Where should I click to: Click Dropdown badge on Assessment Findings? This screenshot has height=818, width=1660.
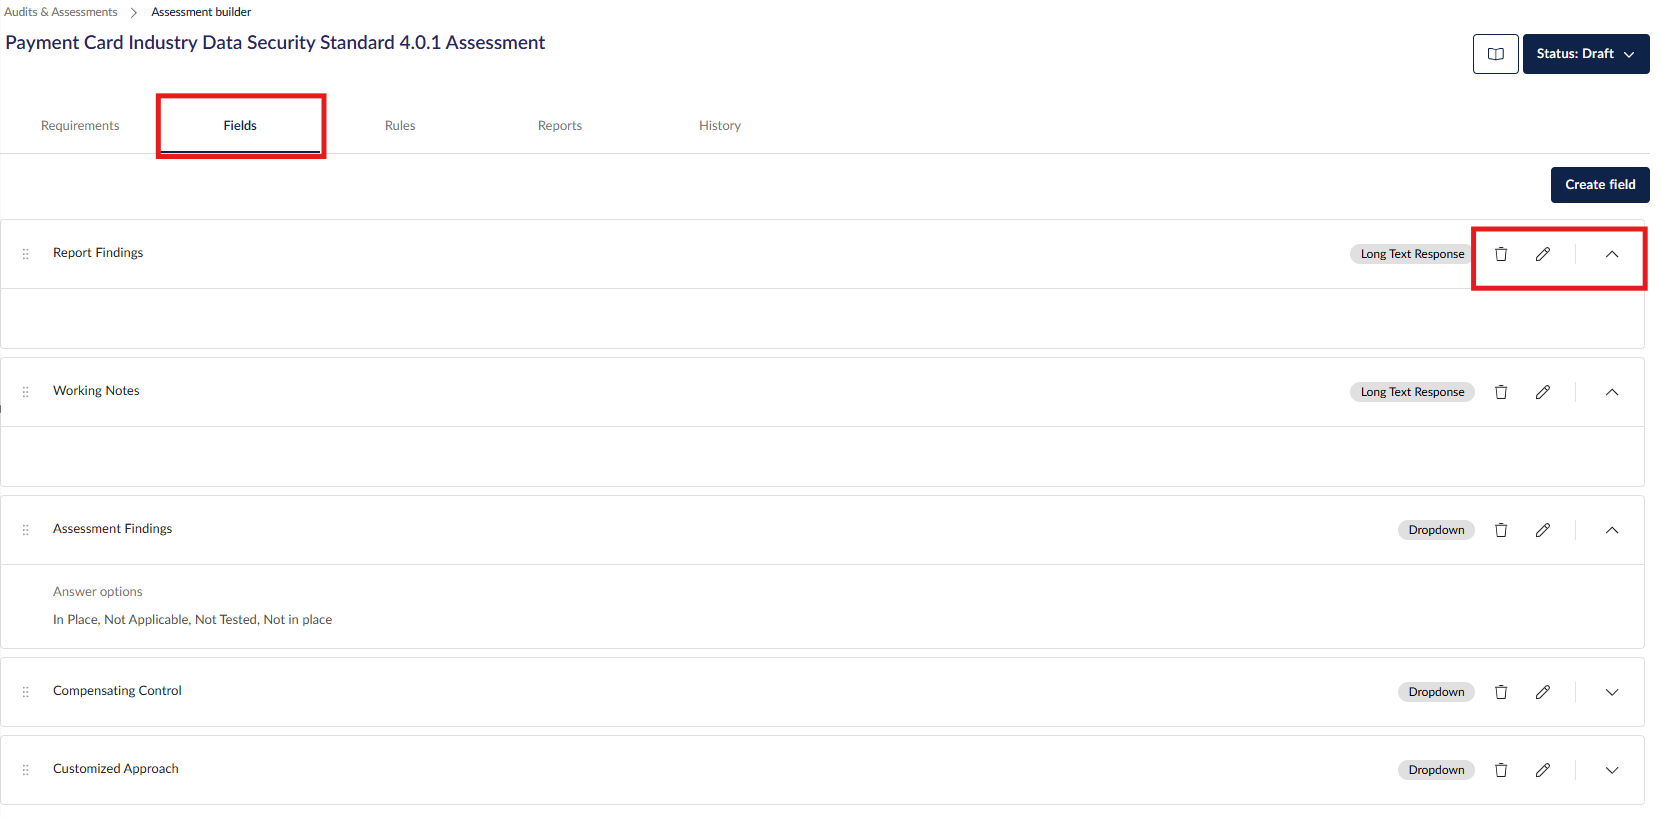[1435, 530]
